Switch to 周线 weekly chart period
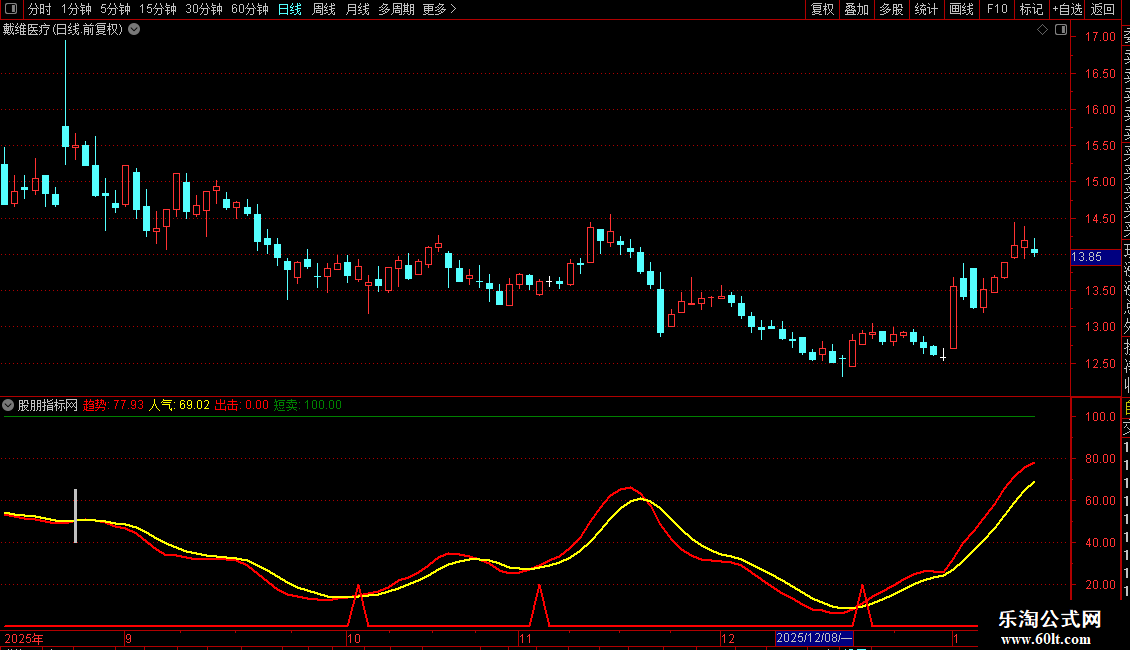Image resolution: width=1130 pixels, height=650 pixels. [x=324, y=9]
